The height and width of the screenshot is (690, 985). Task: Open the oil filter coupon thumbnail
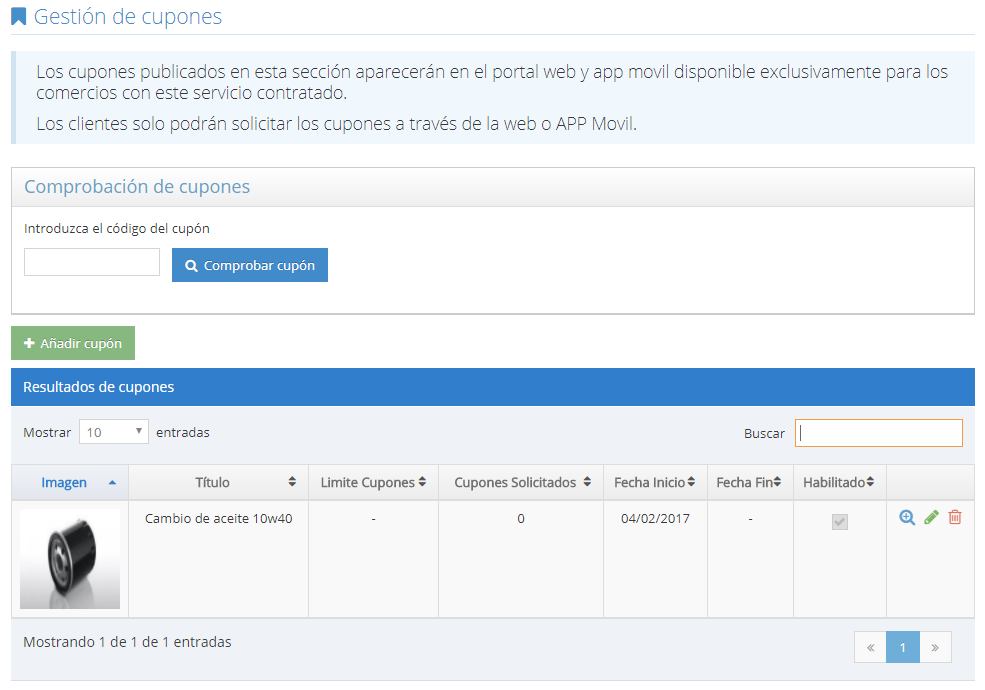tap(70, 559)
